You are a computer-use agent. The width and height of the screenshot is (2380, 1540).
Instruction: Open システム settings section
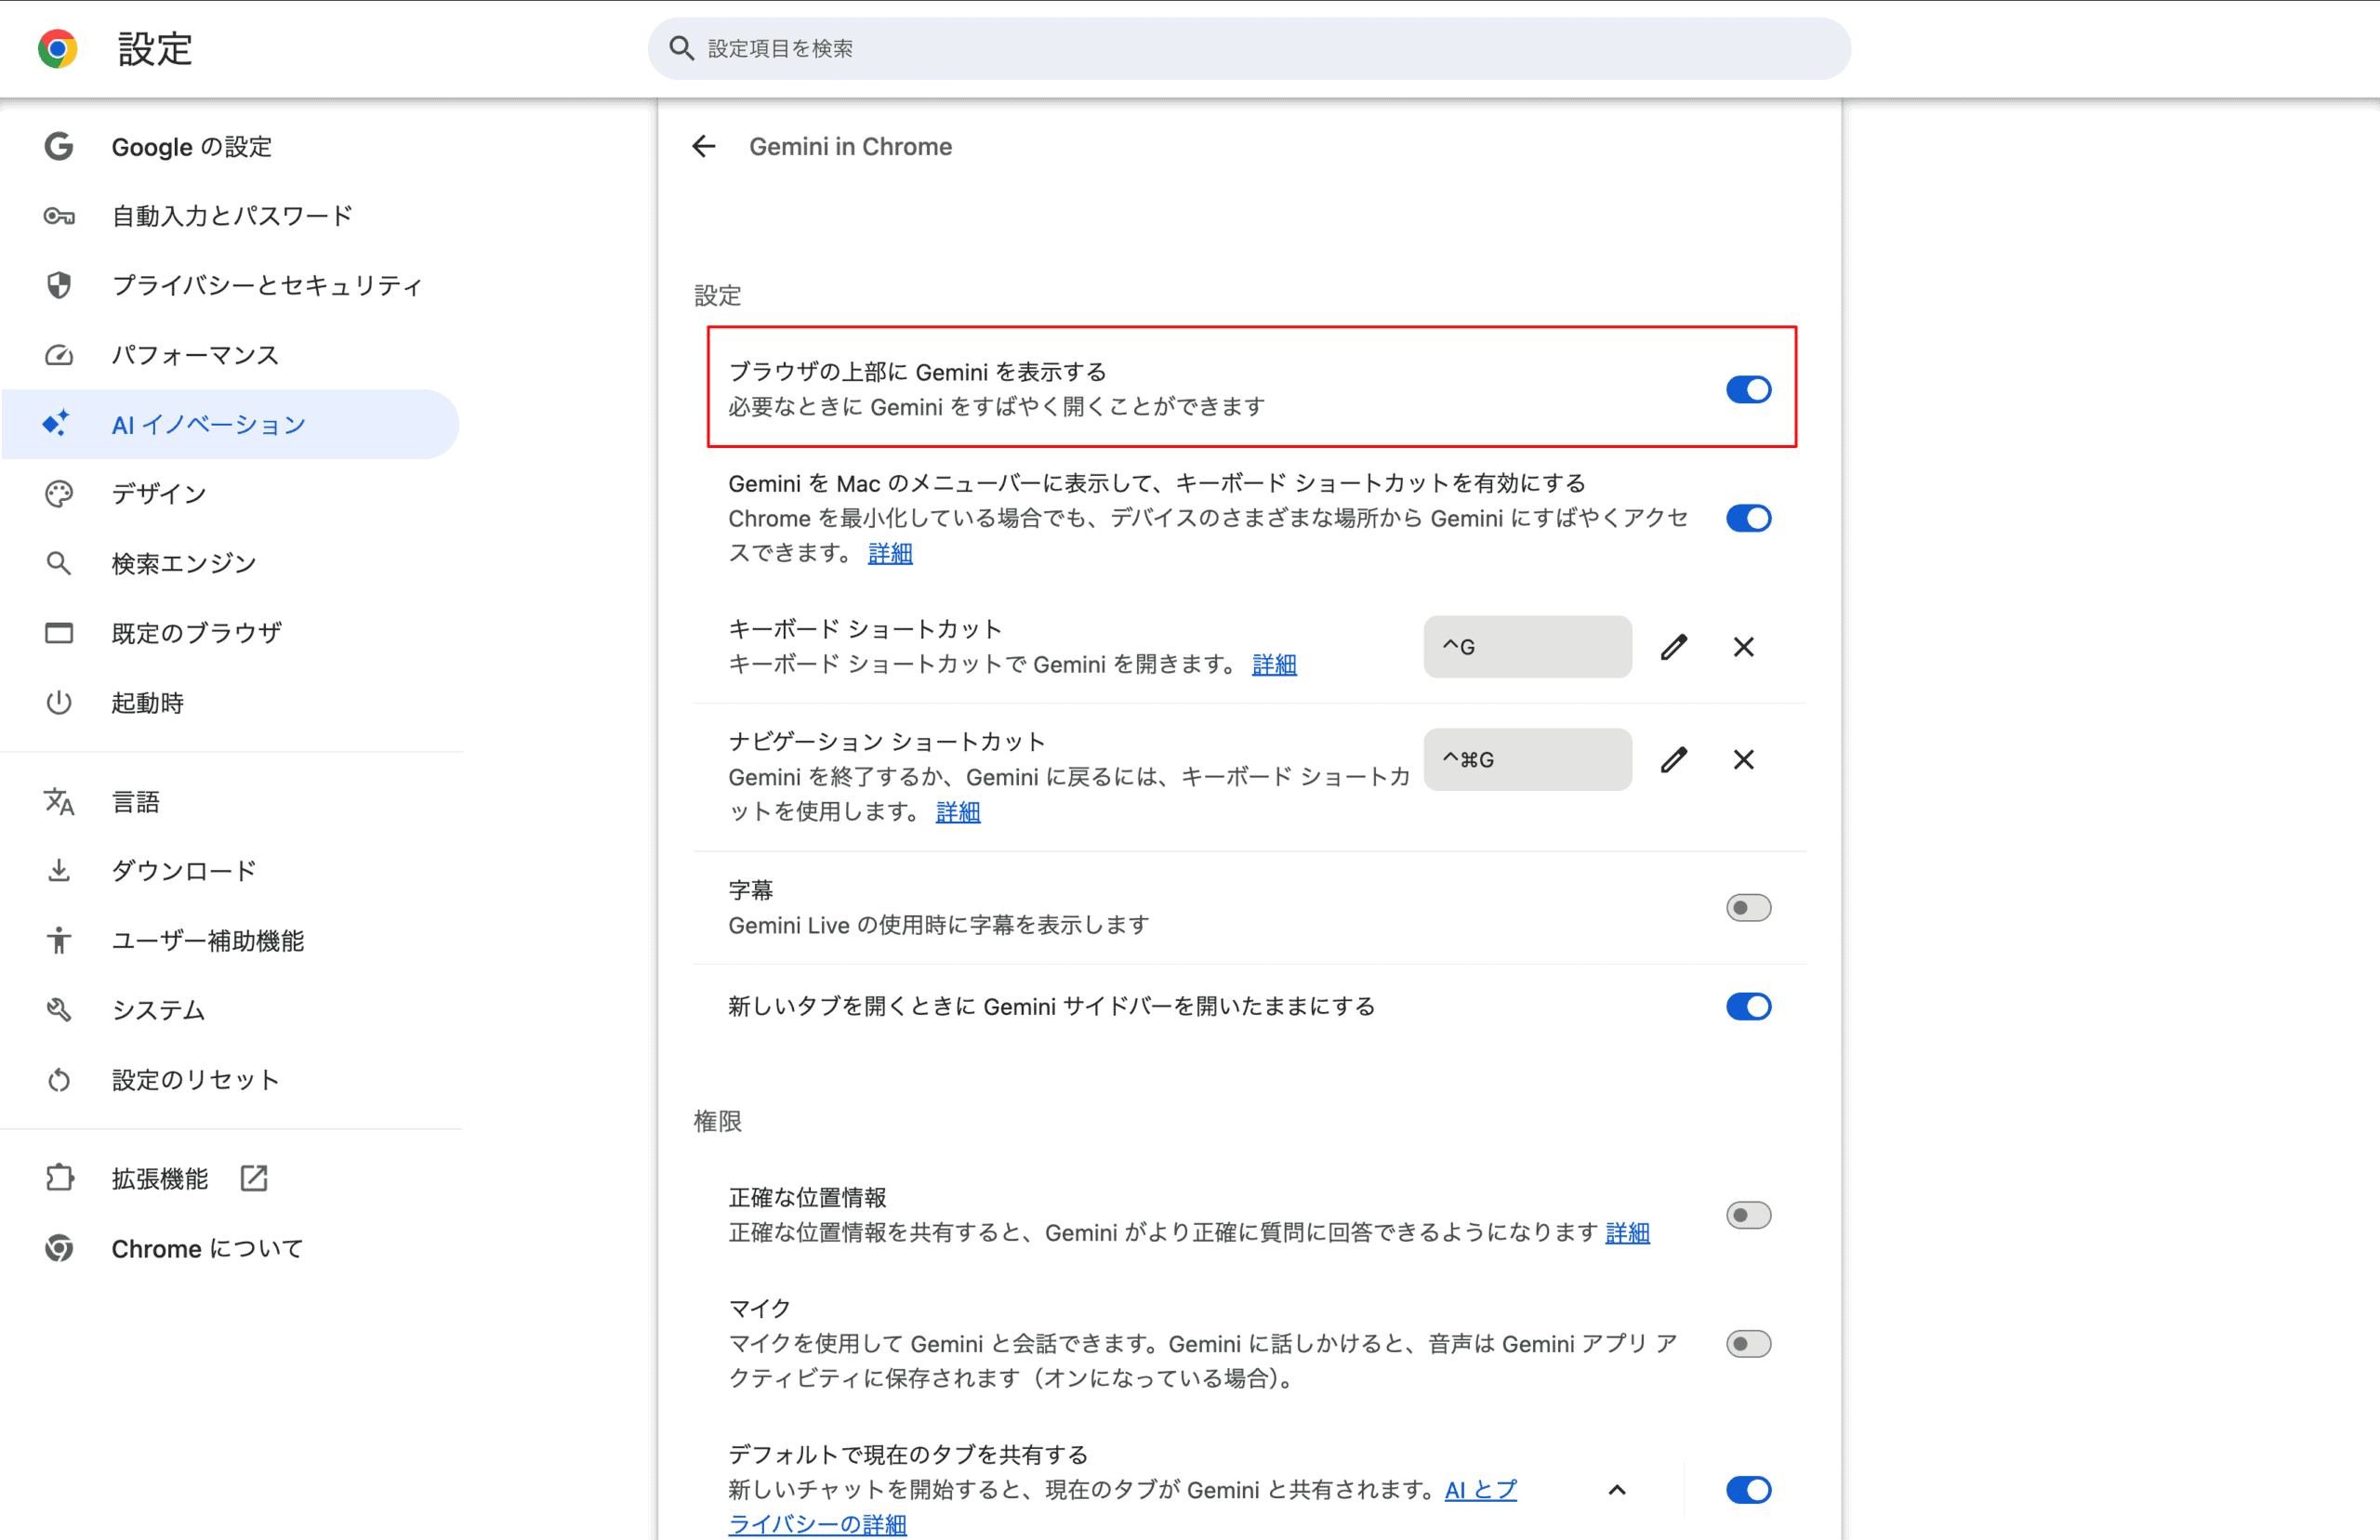tap(230, 1010)
